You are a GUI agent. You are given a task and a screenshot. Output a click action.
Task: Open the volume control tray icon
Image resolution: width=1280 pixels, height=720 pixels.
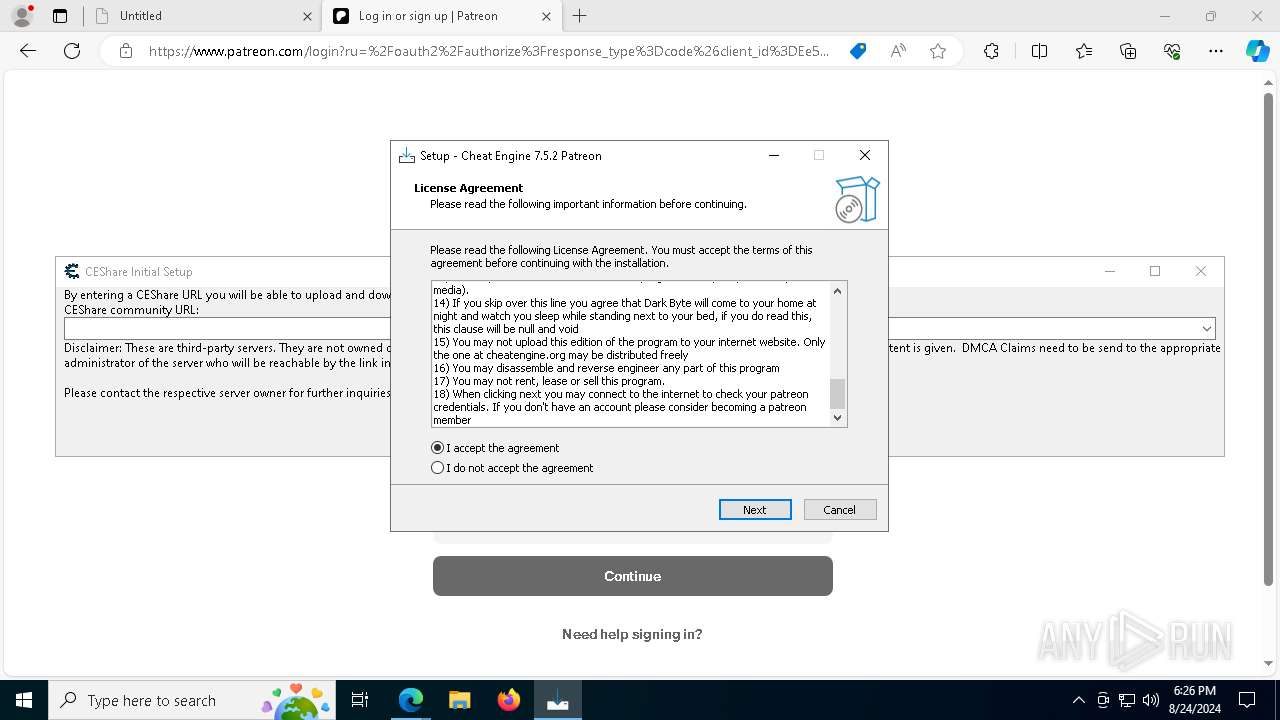coord(1150,700)
